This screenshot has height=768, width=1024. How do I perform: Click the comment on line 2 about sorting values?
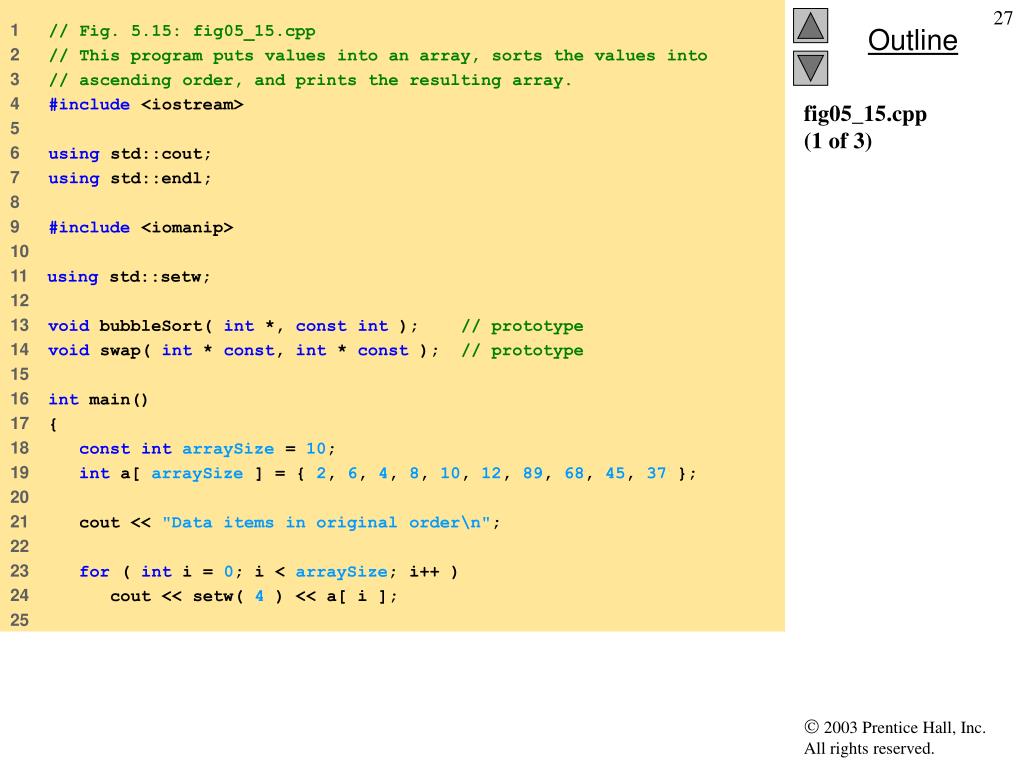pyautogui.click(x=378, y=56)
